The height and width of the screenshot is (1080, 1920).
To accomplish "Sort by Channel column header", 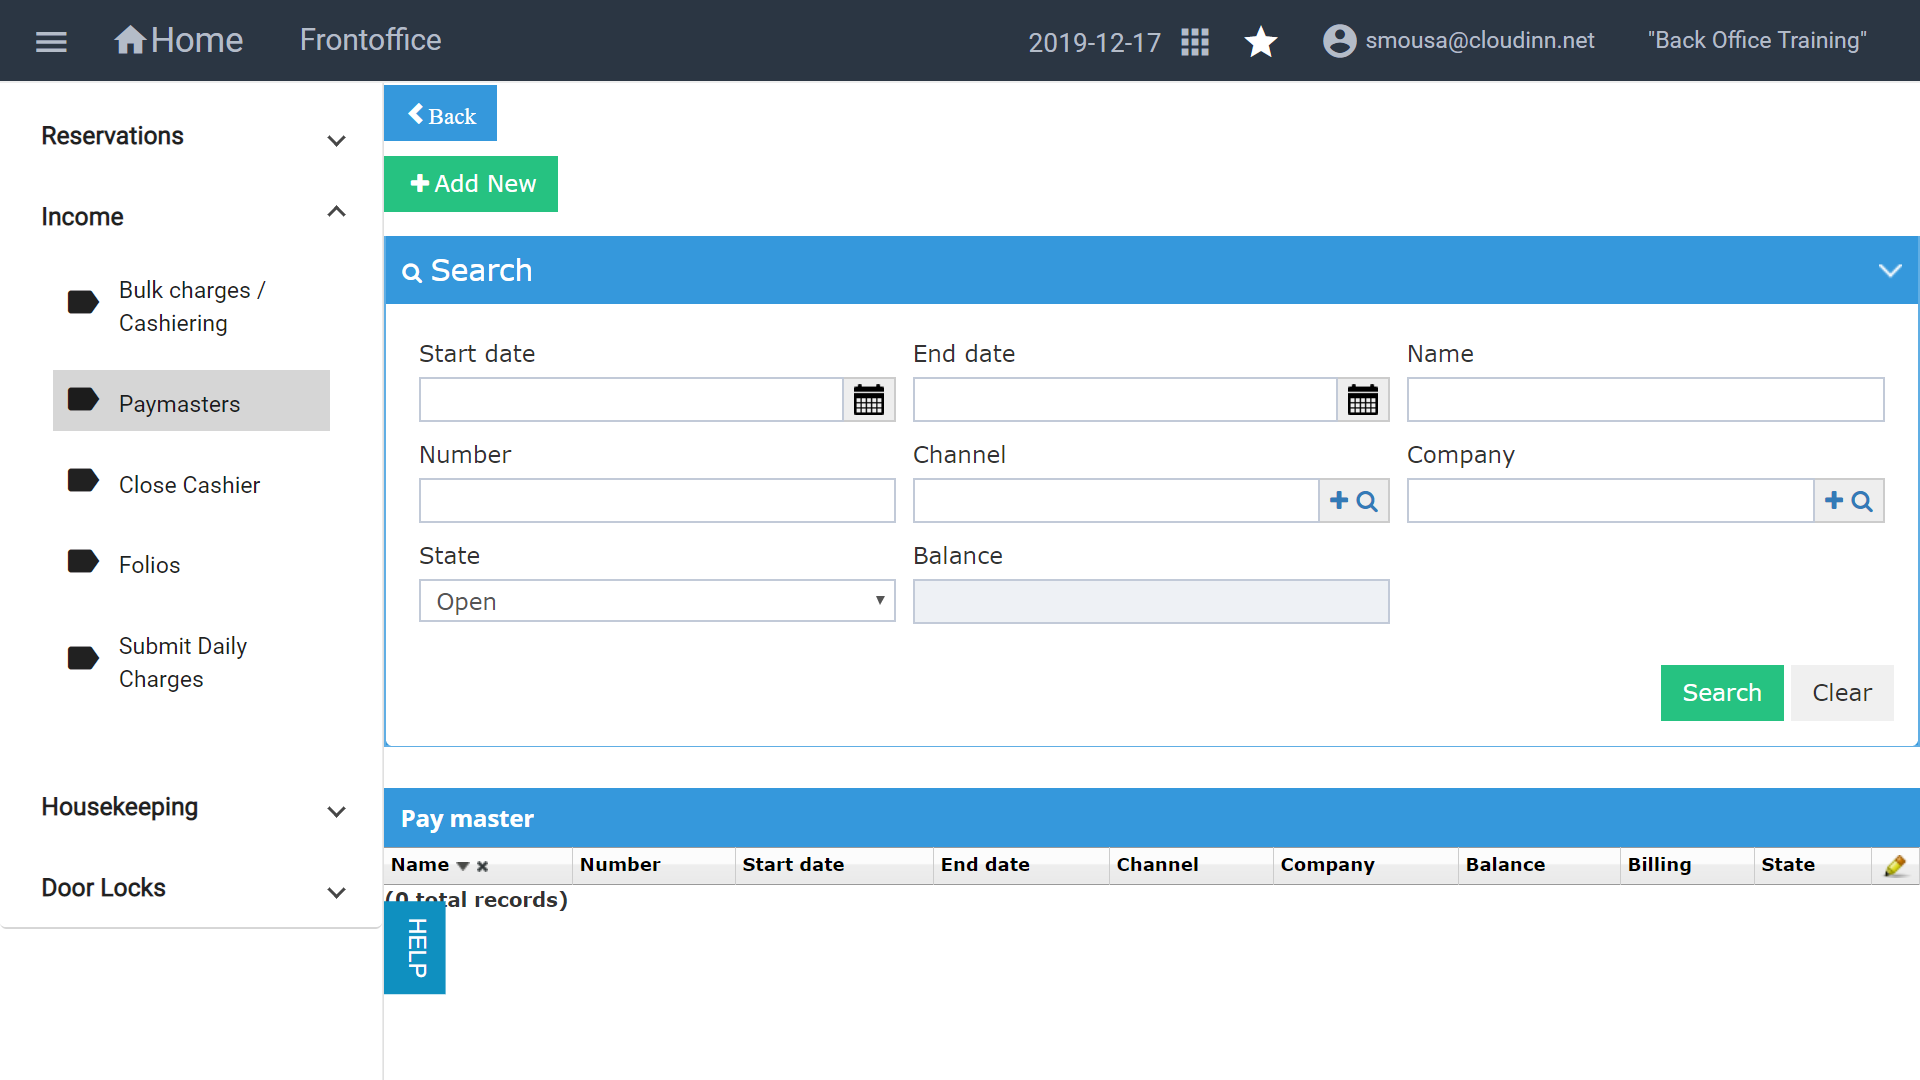I will pos(1157,865).
